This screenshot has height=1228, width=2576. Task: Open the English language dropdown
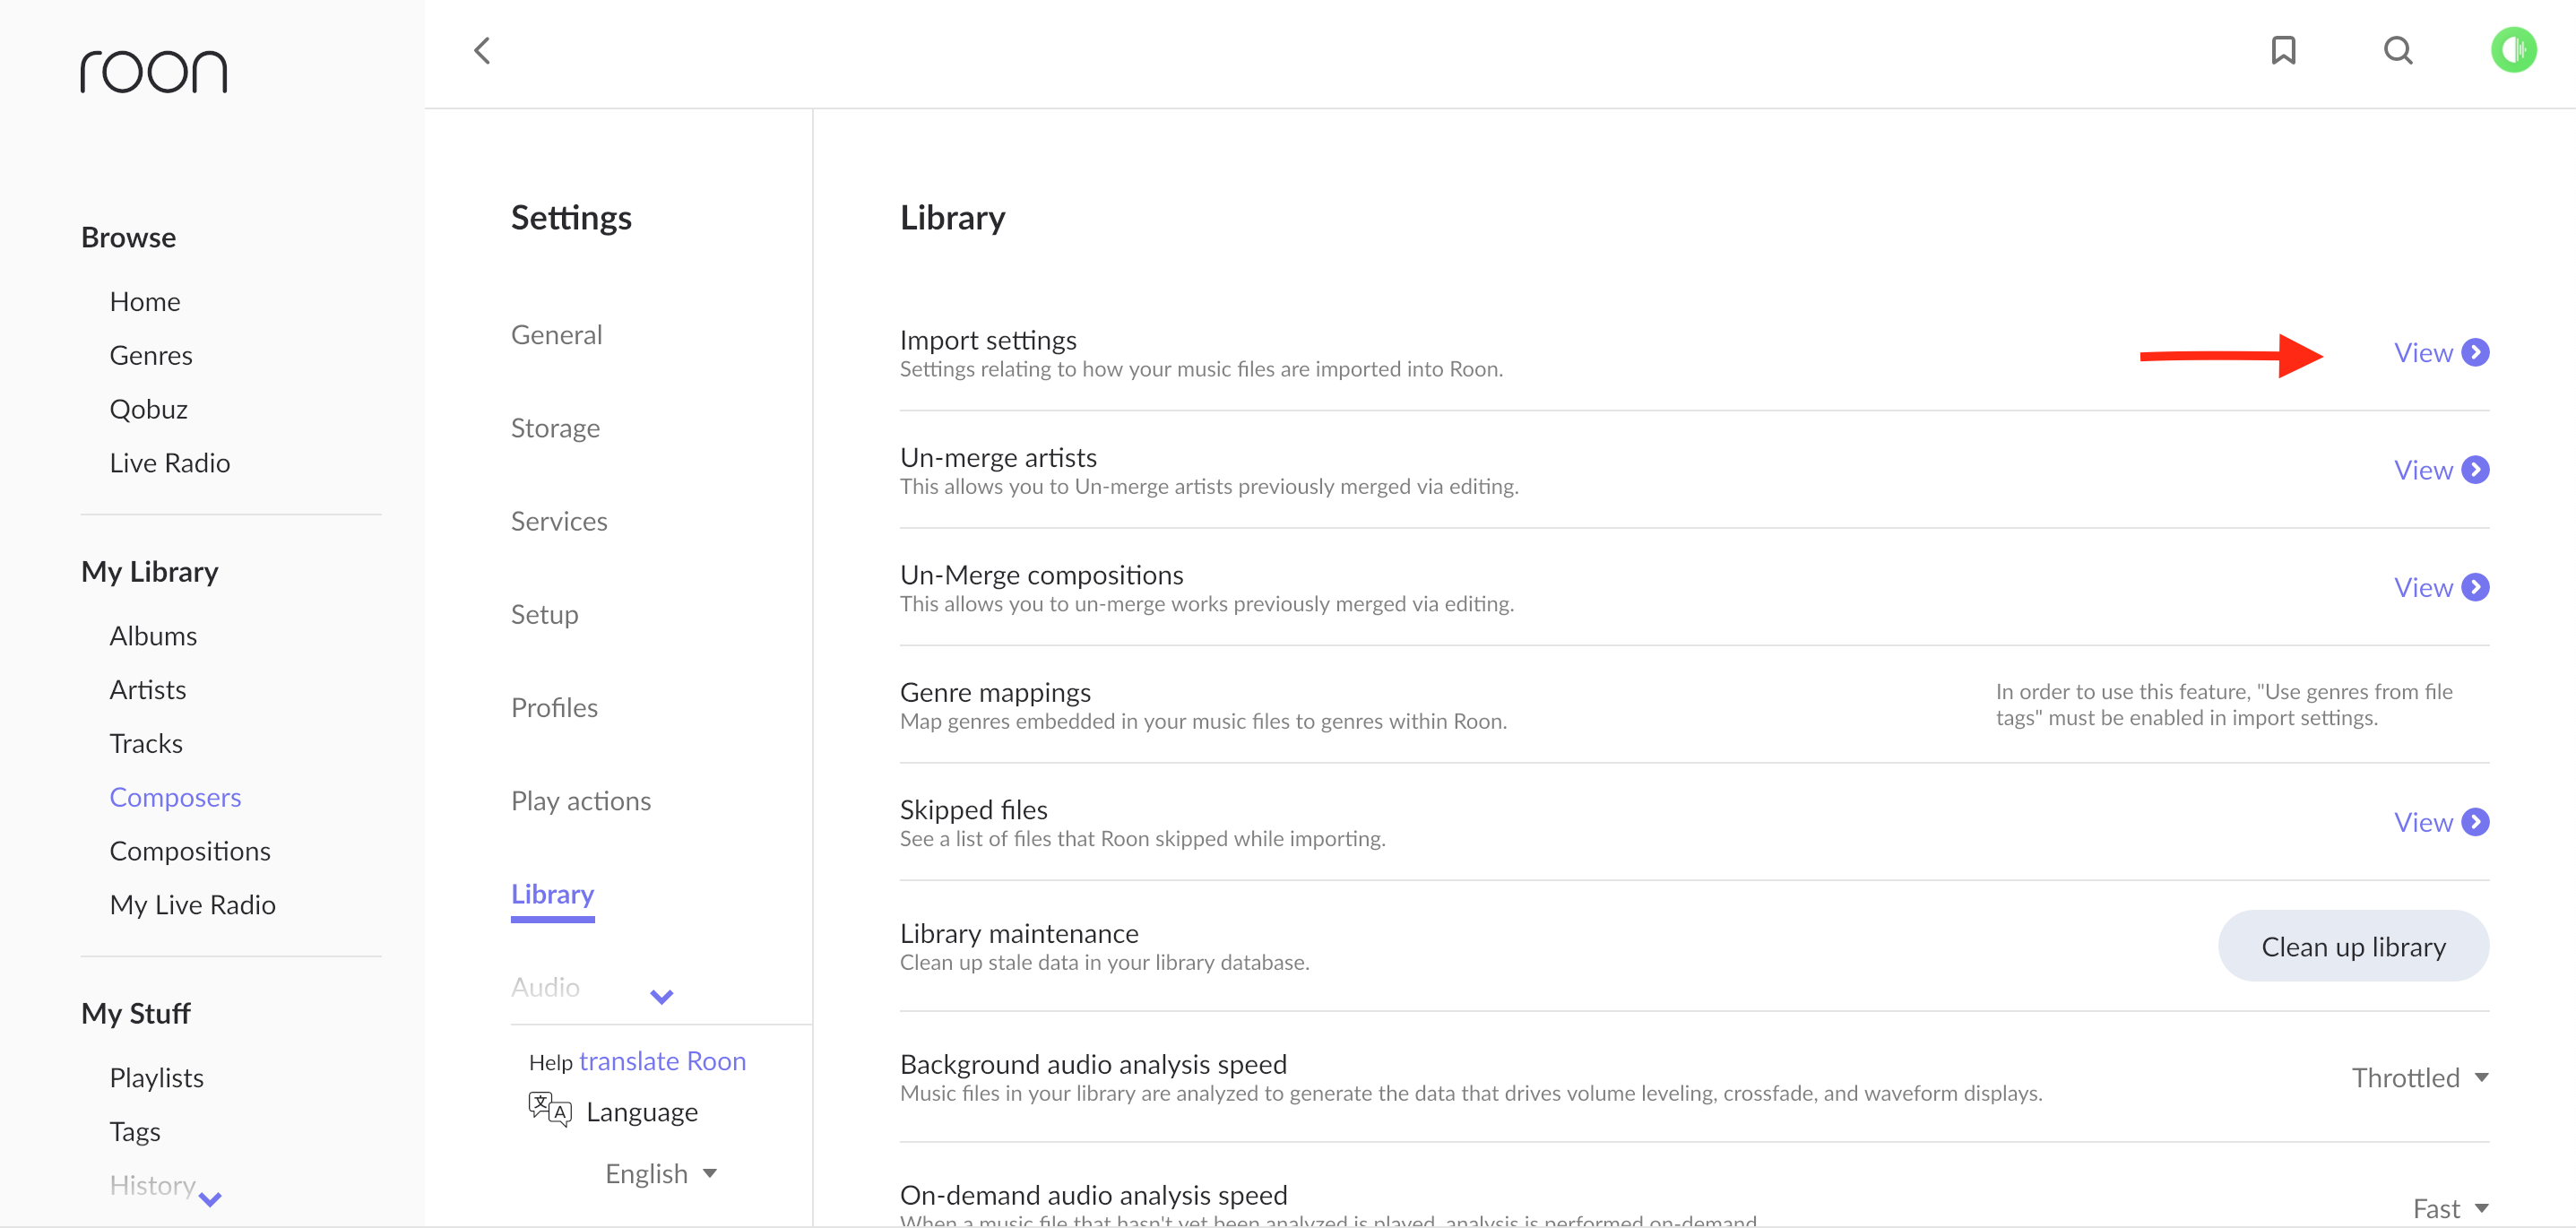tap(661, 1173)
